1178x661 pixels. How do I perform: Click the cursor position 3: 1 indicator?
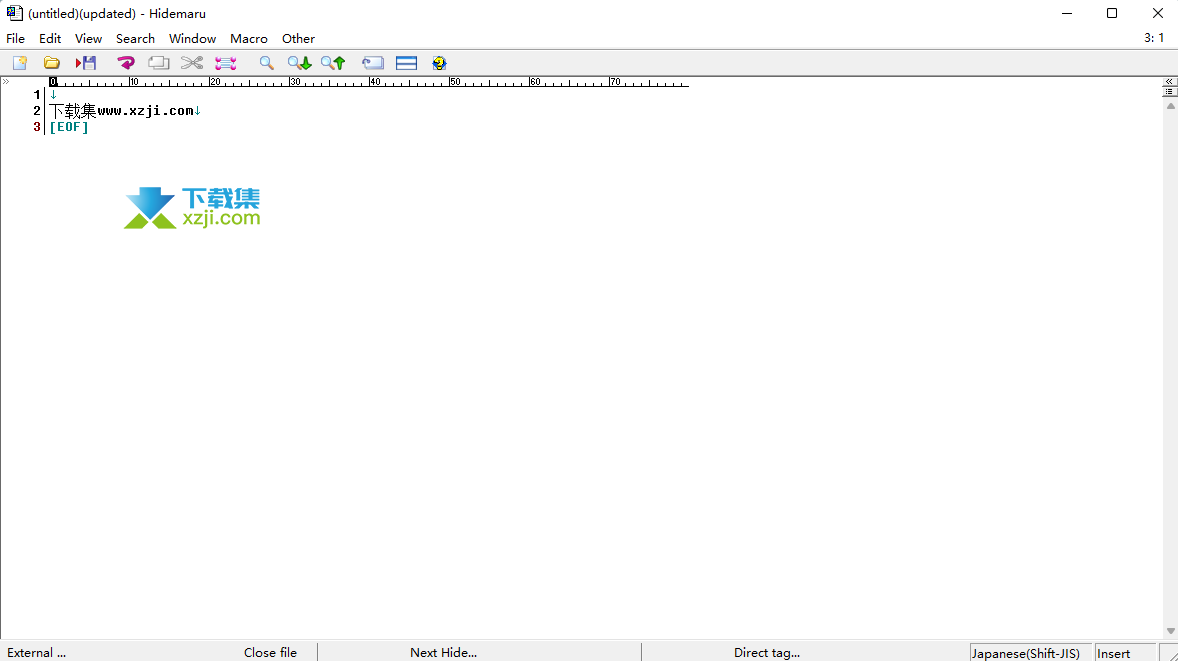point(1154,38)
